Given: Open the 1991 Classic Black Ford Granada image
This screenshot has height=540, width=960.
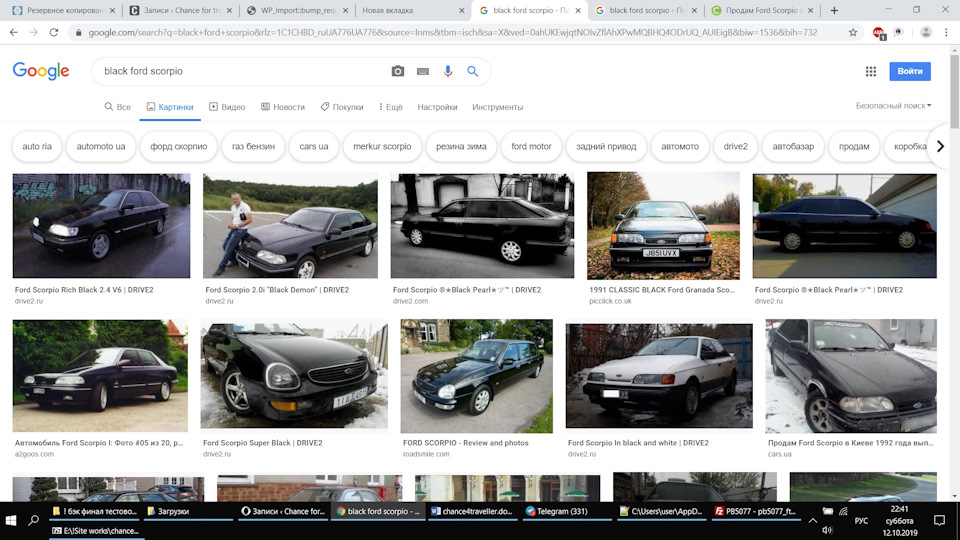Looking at the screenshot, I should tap(663, 225).
